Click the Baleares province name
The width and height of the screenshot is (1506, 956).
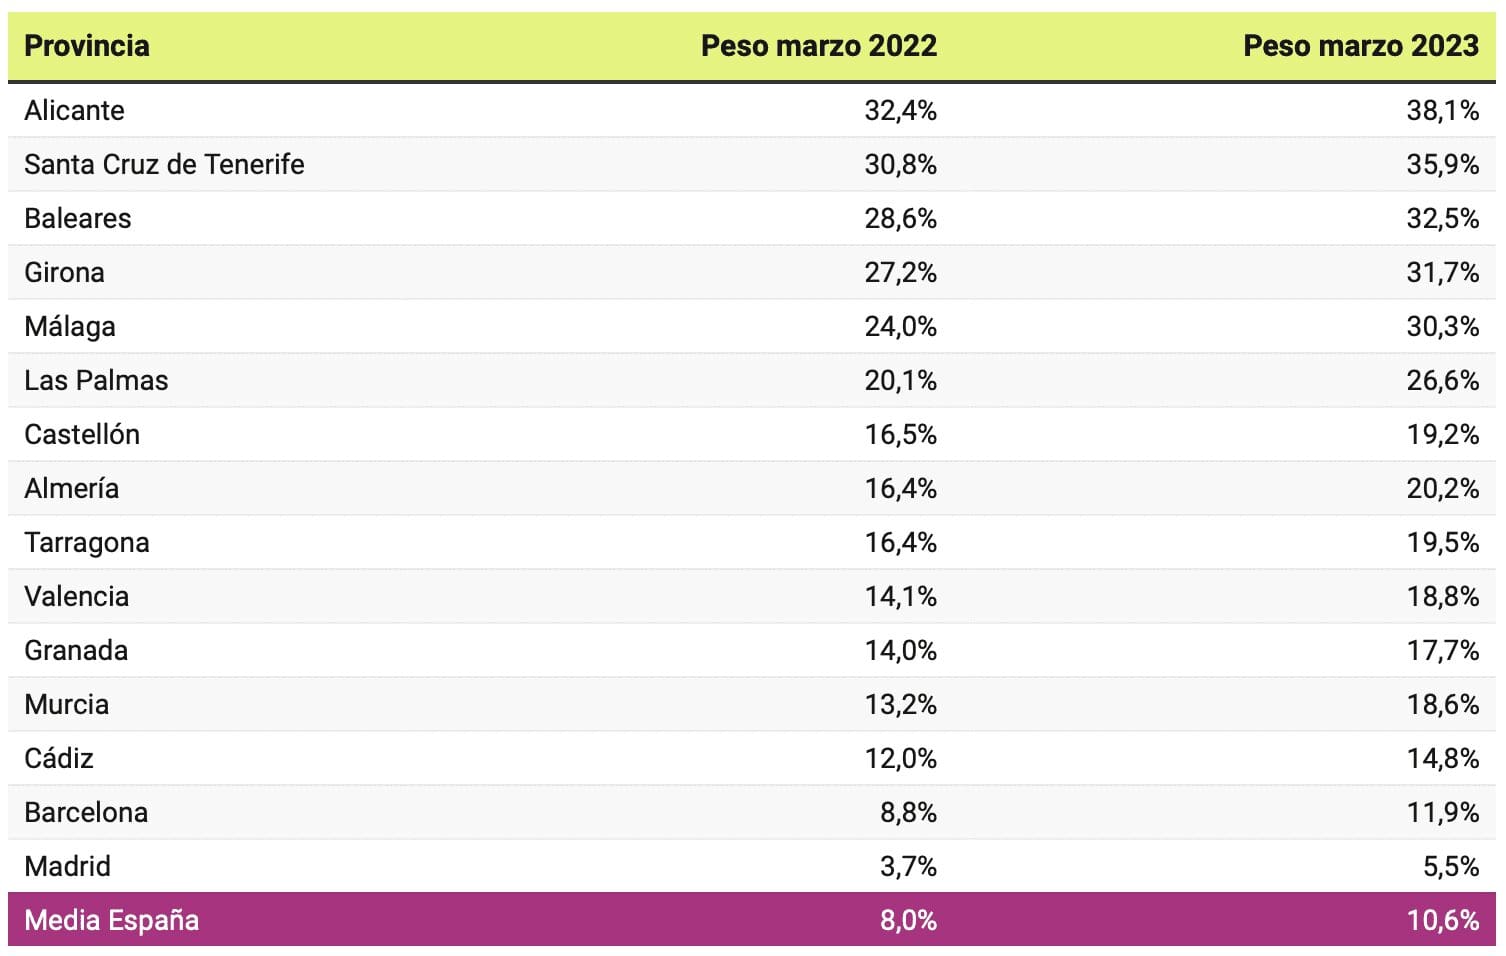pos(78,218)
